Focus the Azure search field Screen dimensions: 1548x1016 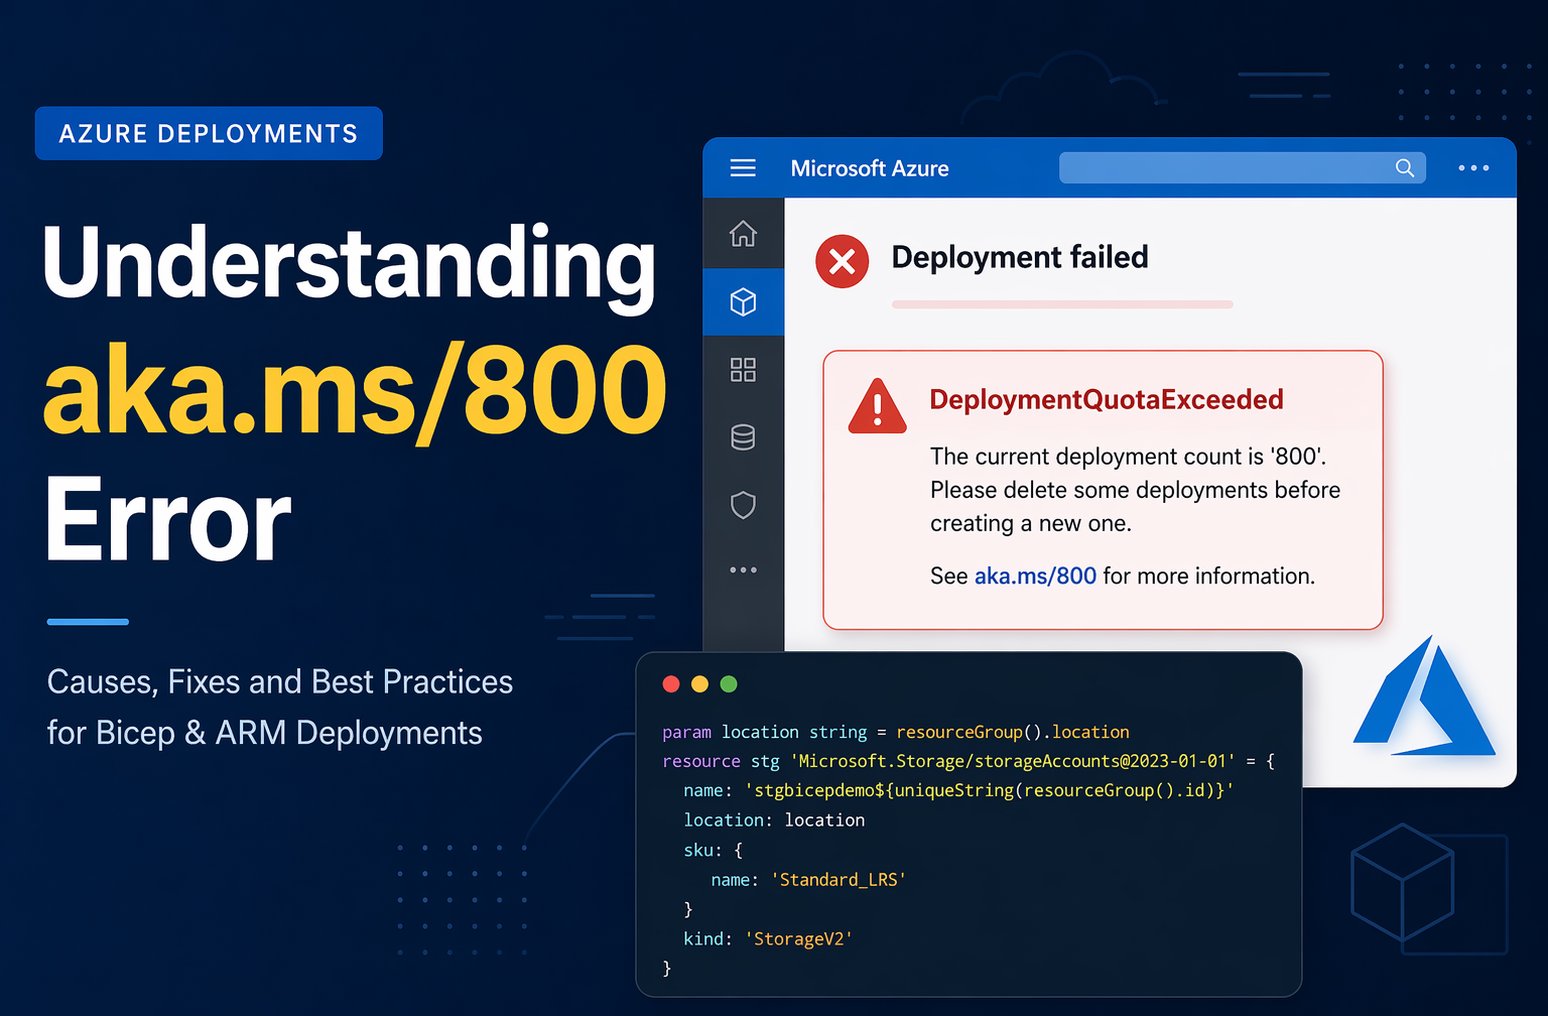(1242, 168)
